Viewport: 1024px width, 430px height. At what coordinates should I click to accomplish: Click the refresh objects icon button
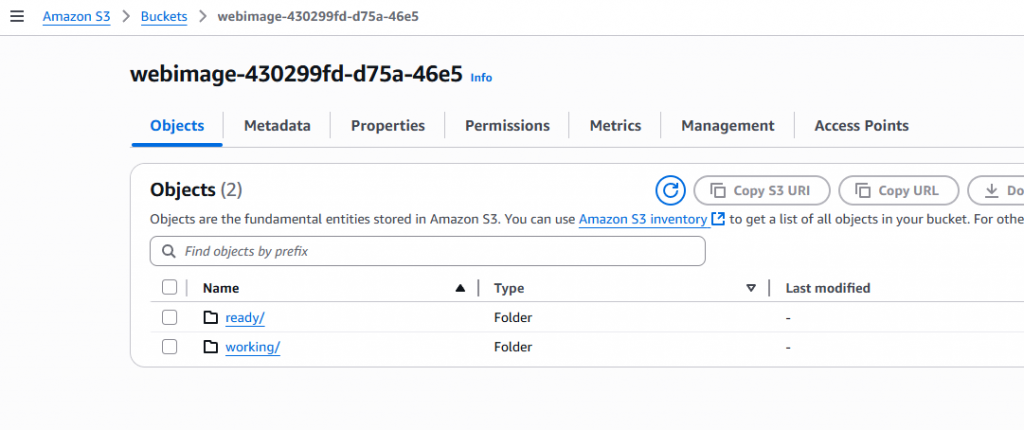click(670, 190)
